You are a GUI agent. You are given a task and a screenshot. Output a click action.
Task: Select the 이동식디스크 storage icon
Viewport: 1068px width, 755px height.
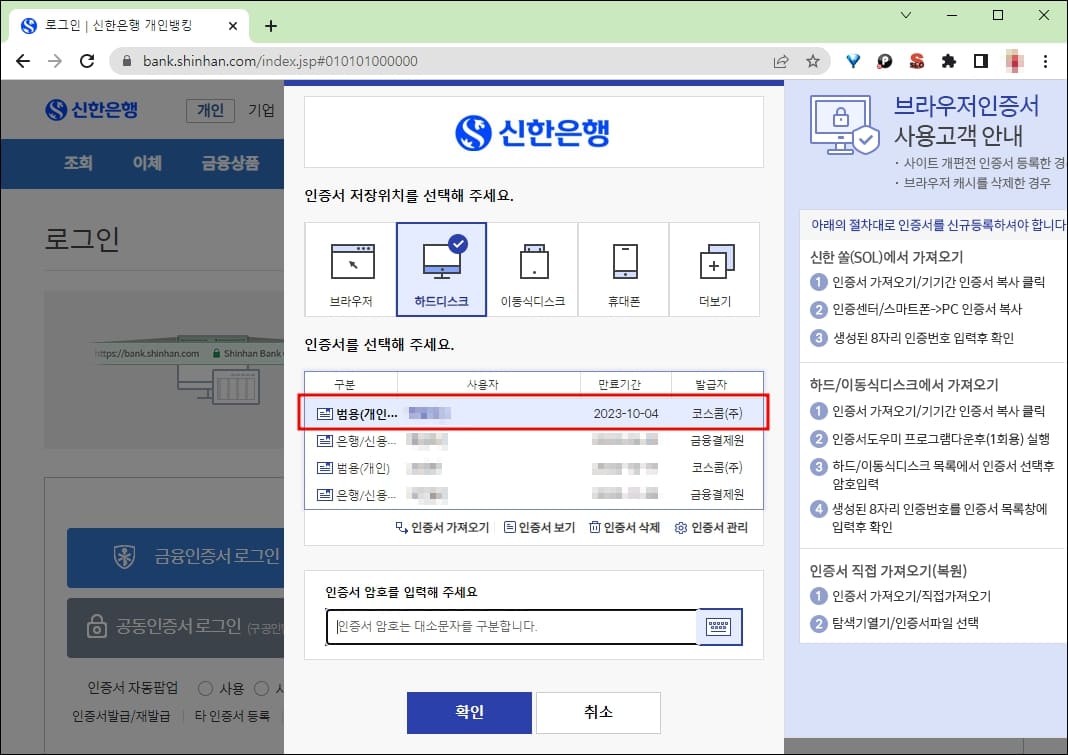(x=533, y=268)
